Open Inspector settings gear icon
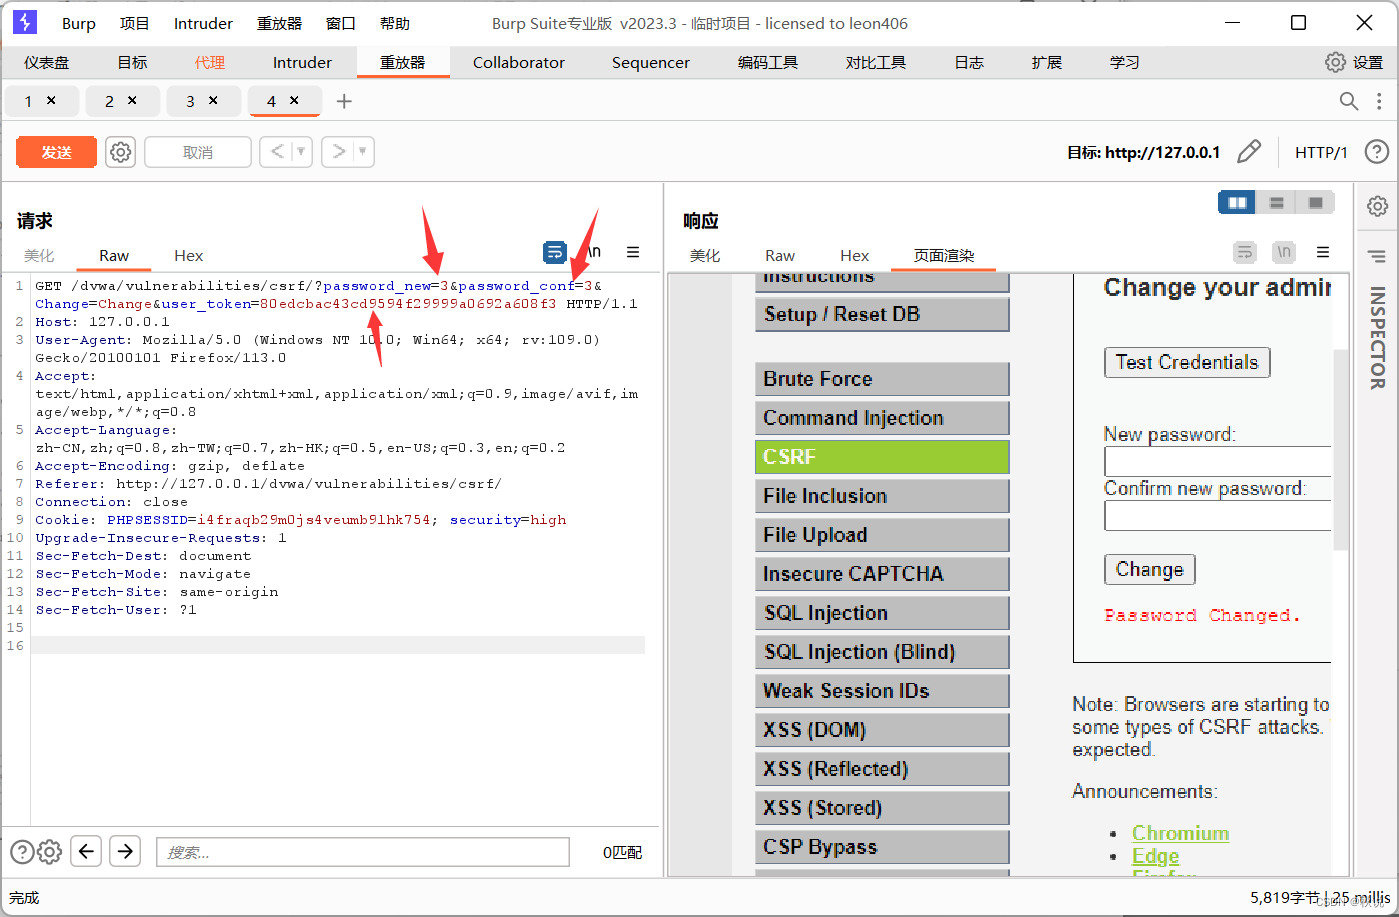This screenshot has height=917, width=1399. click(1378, 206)
